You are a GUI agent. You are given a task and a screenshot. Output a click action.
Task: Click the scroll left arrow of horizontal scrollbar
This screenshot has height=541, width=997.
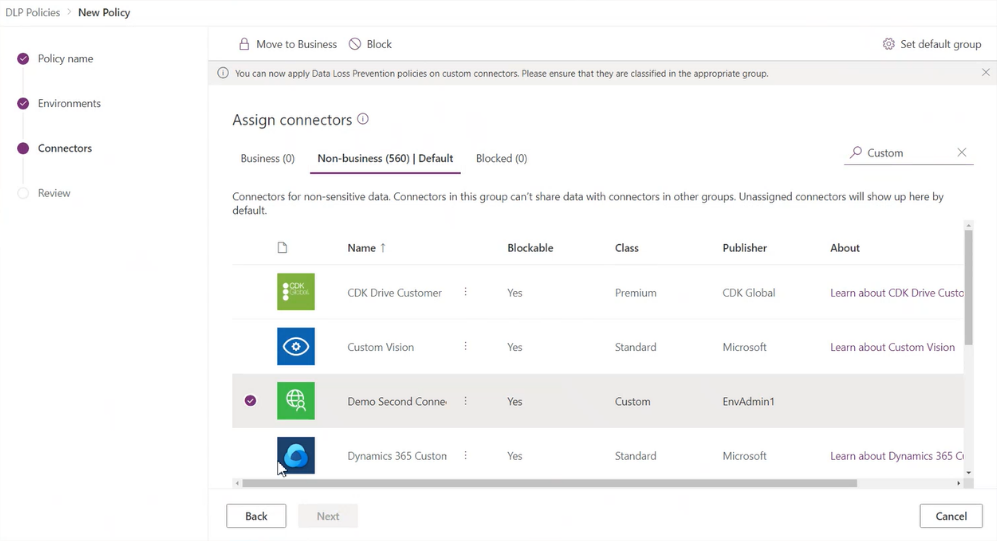pos(237,483)
